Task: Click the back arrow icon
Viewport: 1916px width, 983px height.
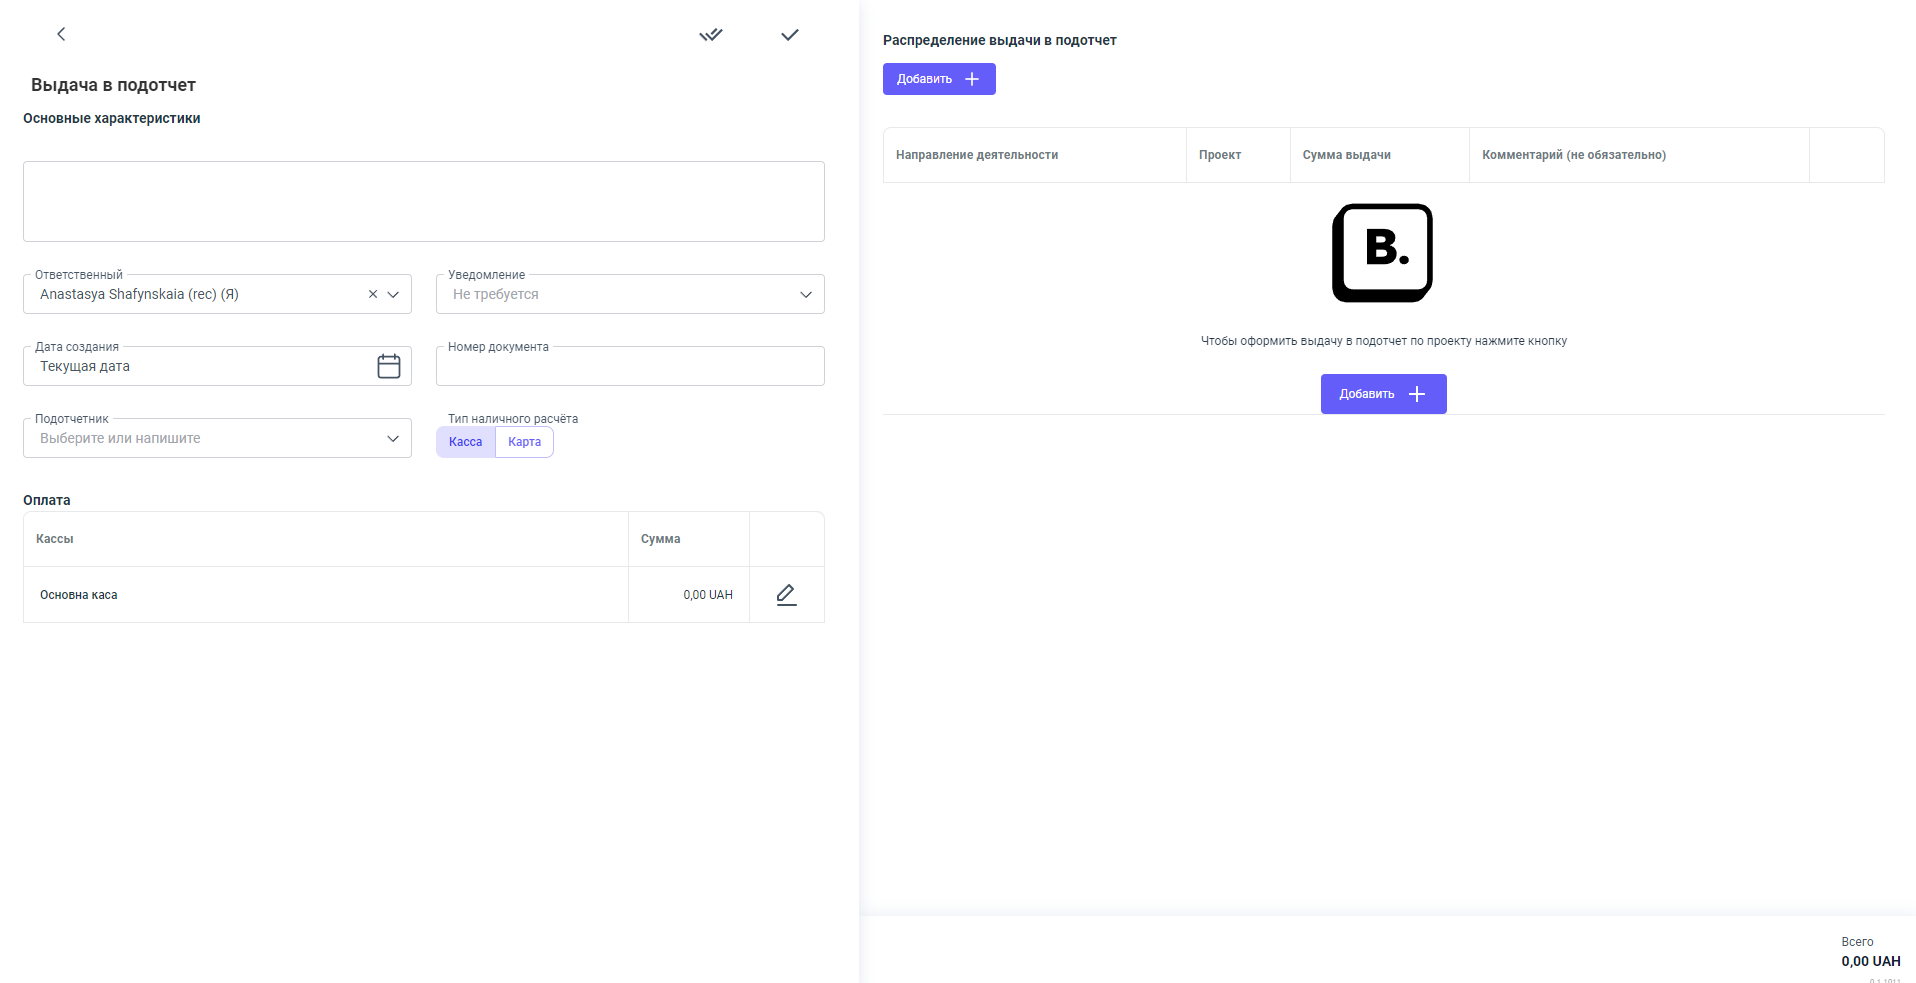Action: [61, 34]
